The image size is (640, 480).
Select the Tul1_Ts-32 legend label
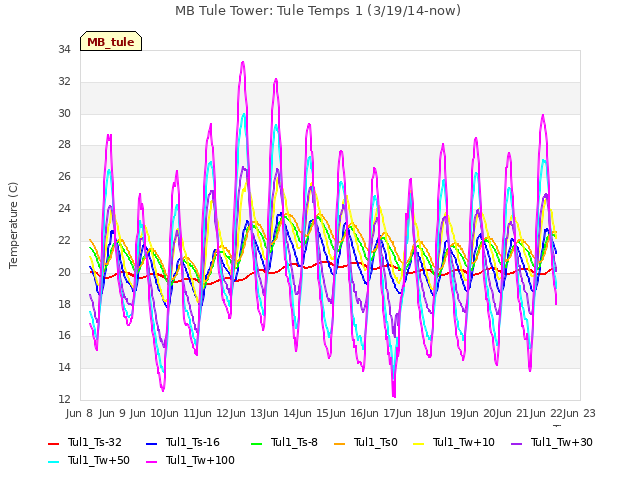tap(95, 442)
